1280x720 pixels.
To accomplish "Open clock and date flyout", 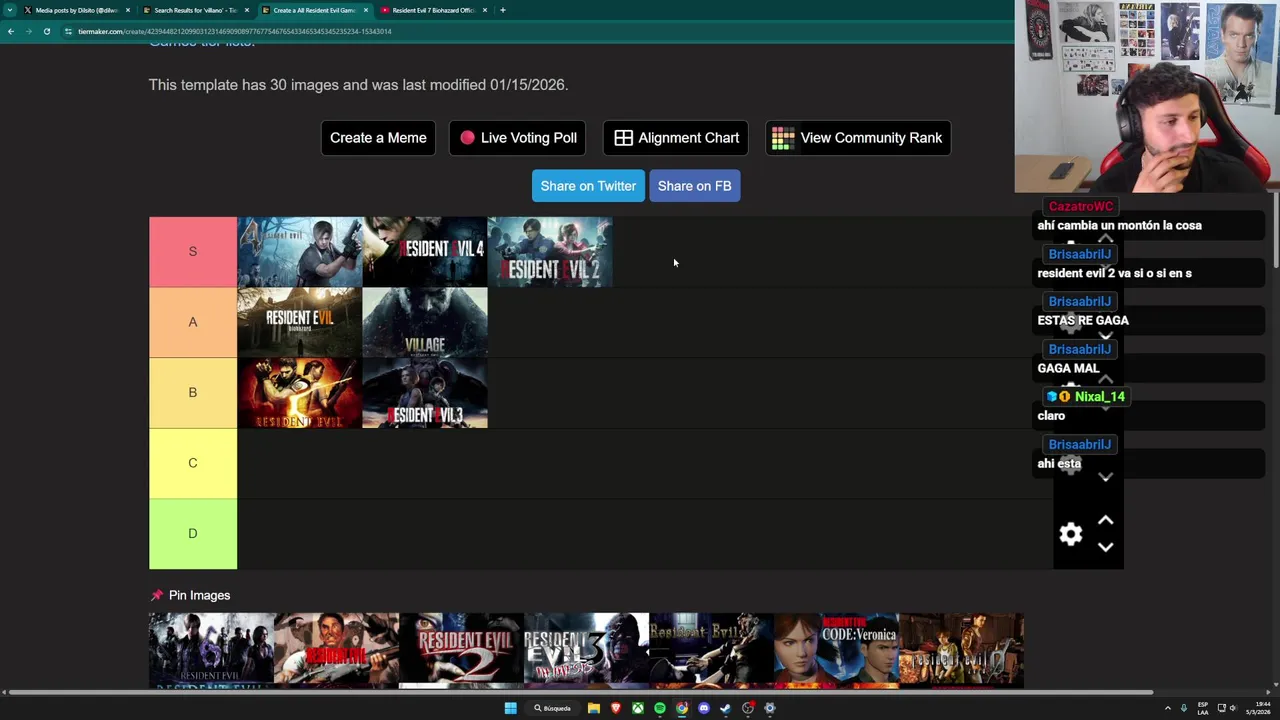I will tap(1258, 708).
